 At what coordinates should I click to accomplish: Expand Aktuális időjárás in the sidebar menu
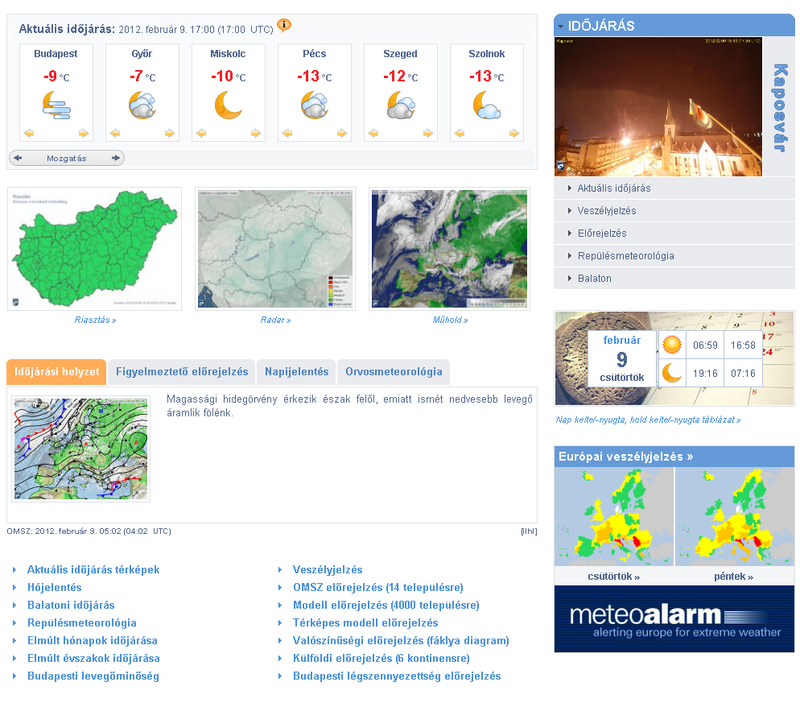[614, 188]
